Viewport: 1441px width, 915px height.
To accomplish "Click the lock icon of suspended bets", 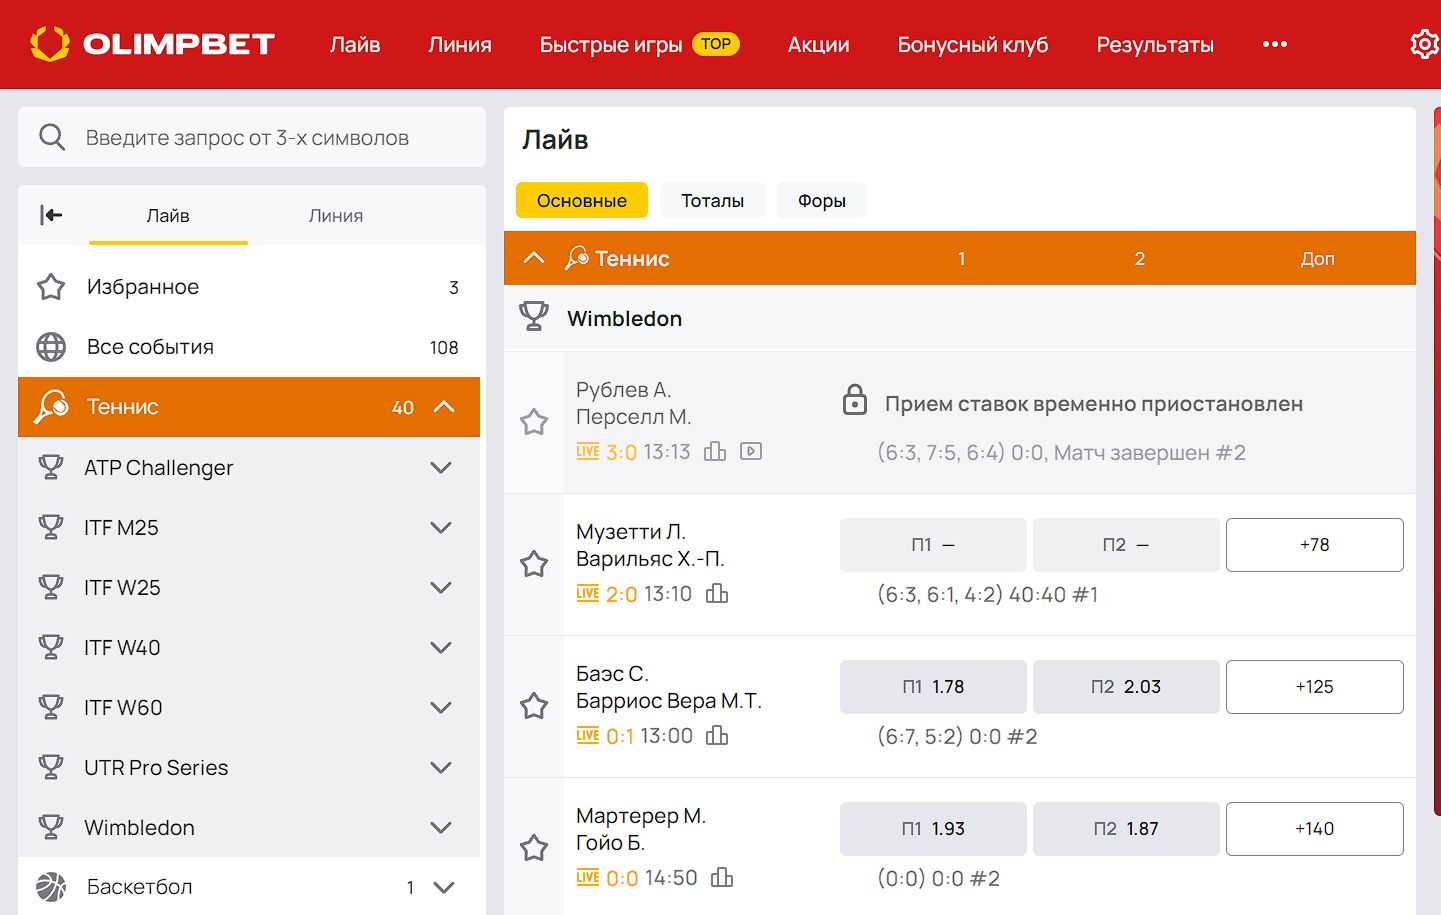I will tap(855, 400).
